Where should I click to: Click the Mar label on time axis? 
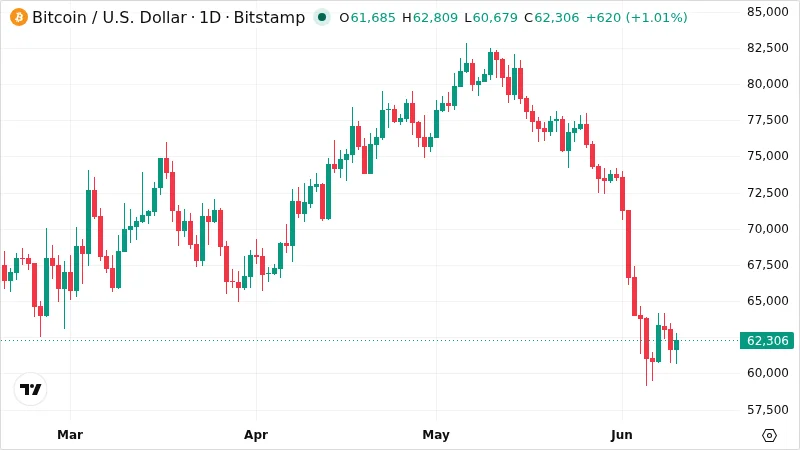(70, 435)
